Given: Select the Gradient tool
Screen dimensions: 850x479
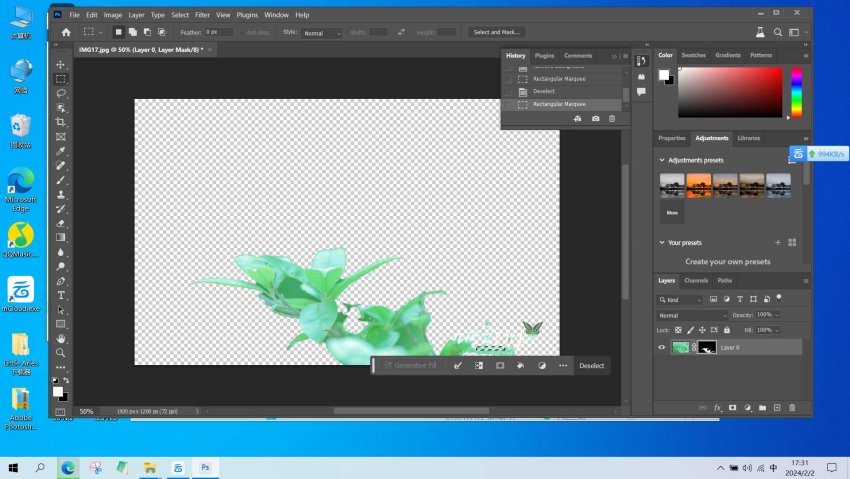Looking at the screenshot, I should pos(61,237).
